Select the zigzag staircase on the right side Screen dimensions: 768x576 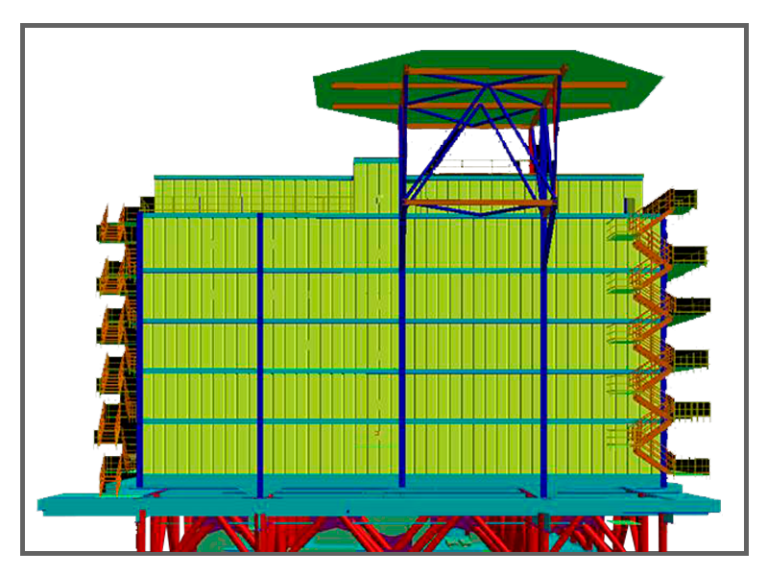pos(650,330)
